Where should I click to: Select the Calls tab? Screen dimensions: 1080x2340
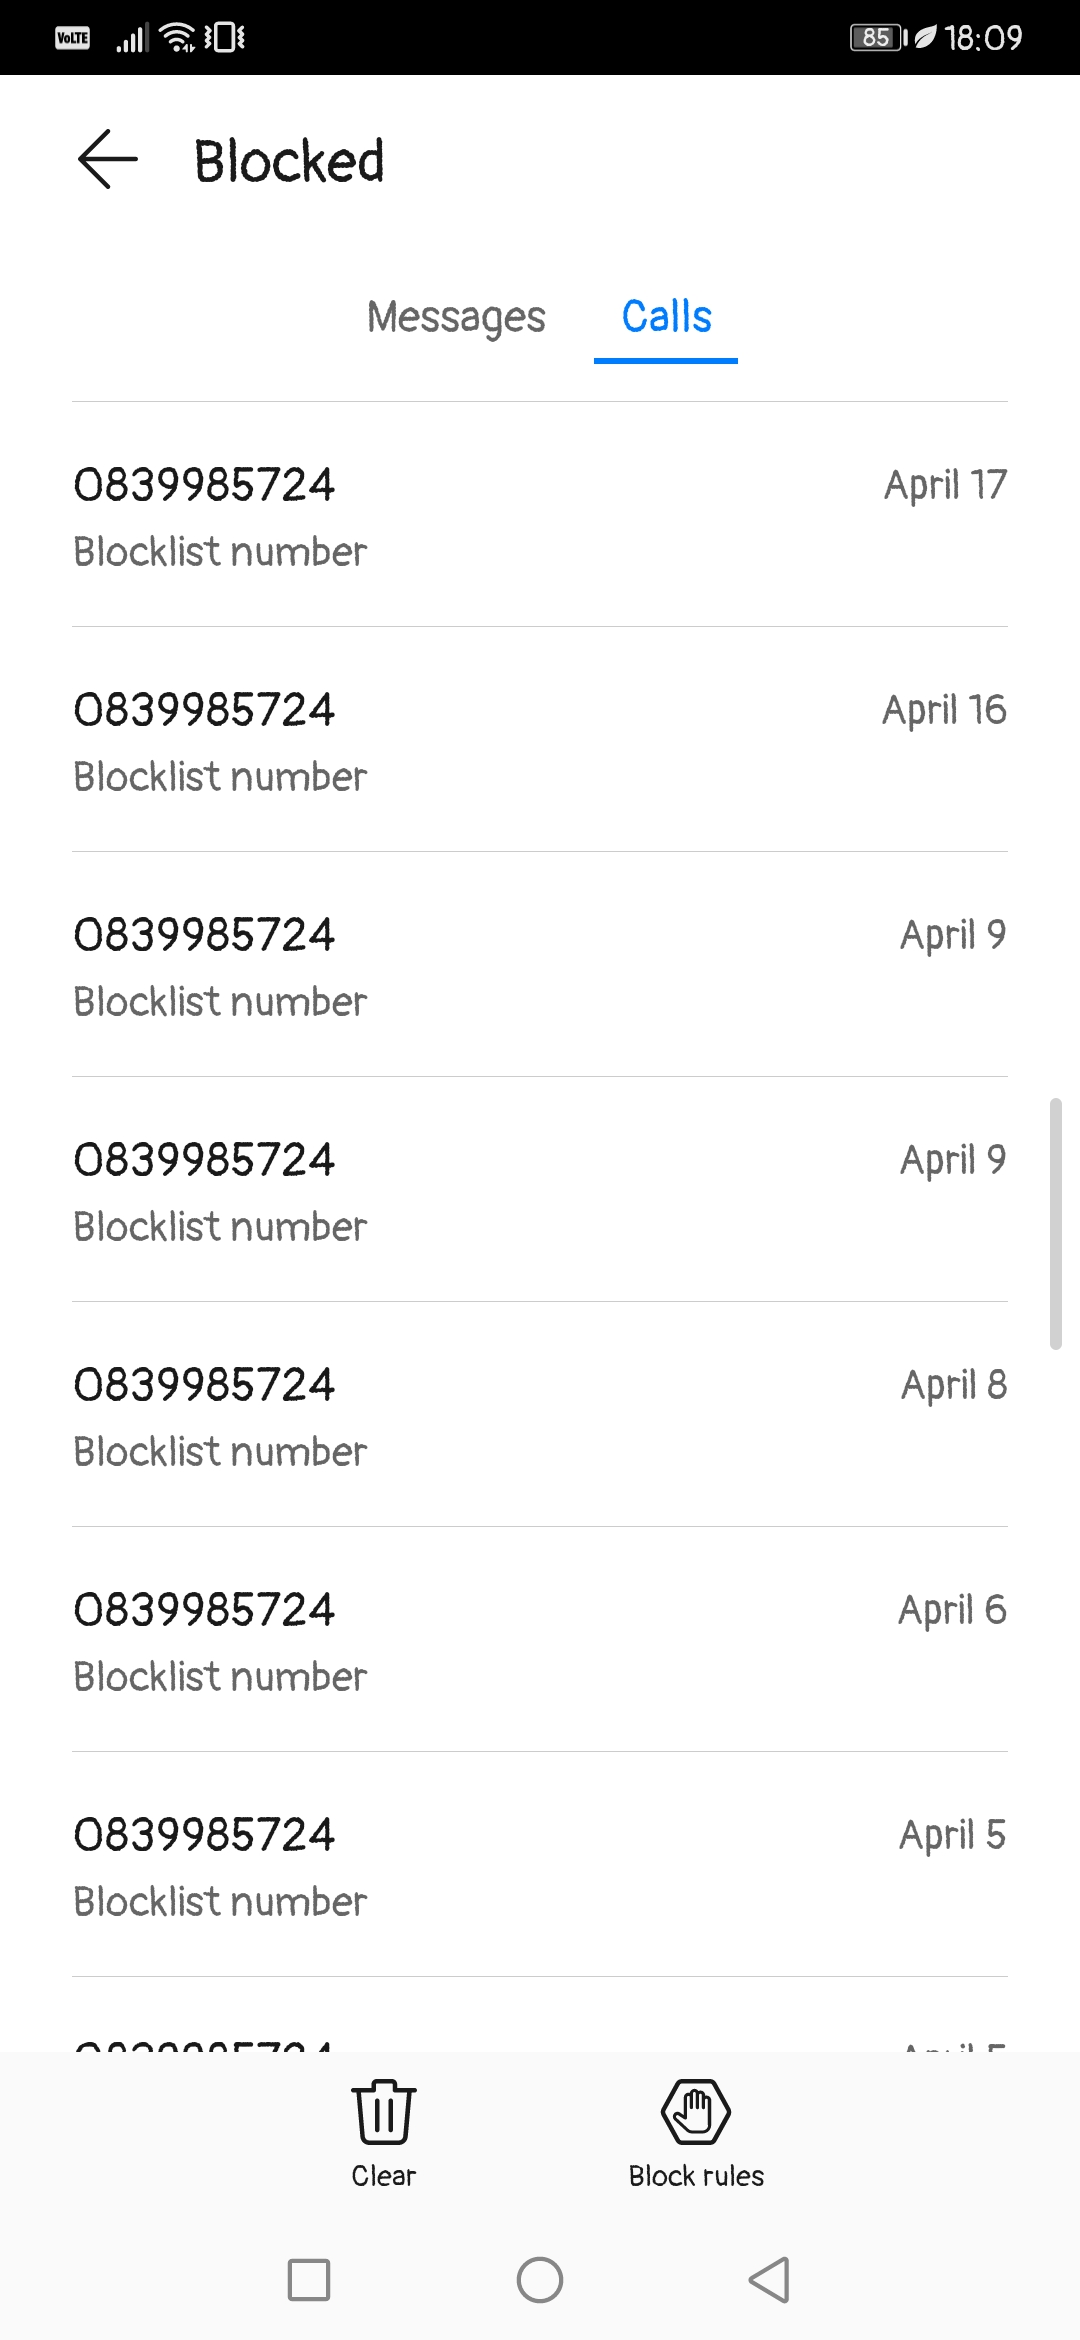tap(666, 317)
